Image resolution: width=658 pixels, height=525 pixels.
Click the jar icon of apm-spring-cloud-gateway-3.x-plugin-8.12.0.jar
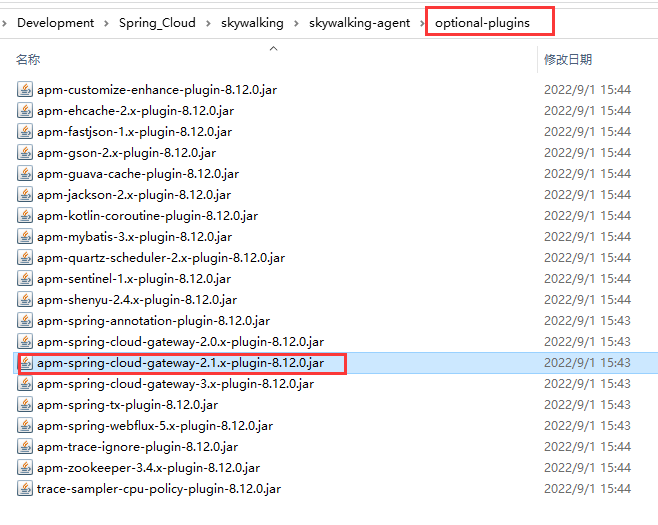pos(25,384)
